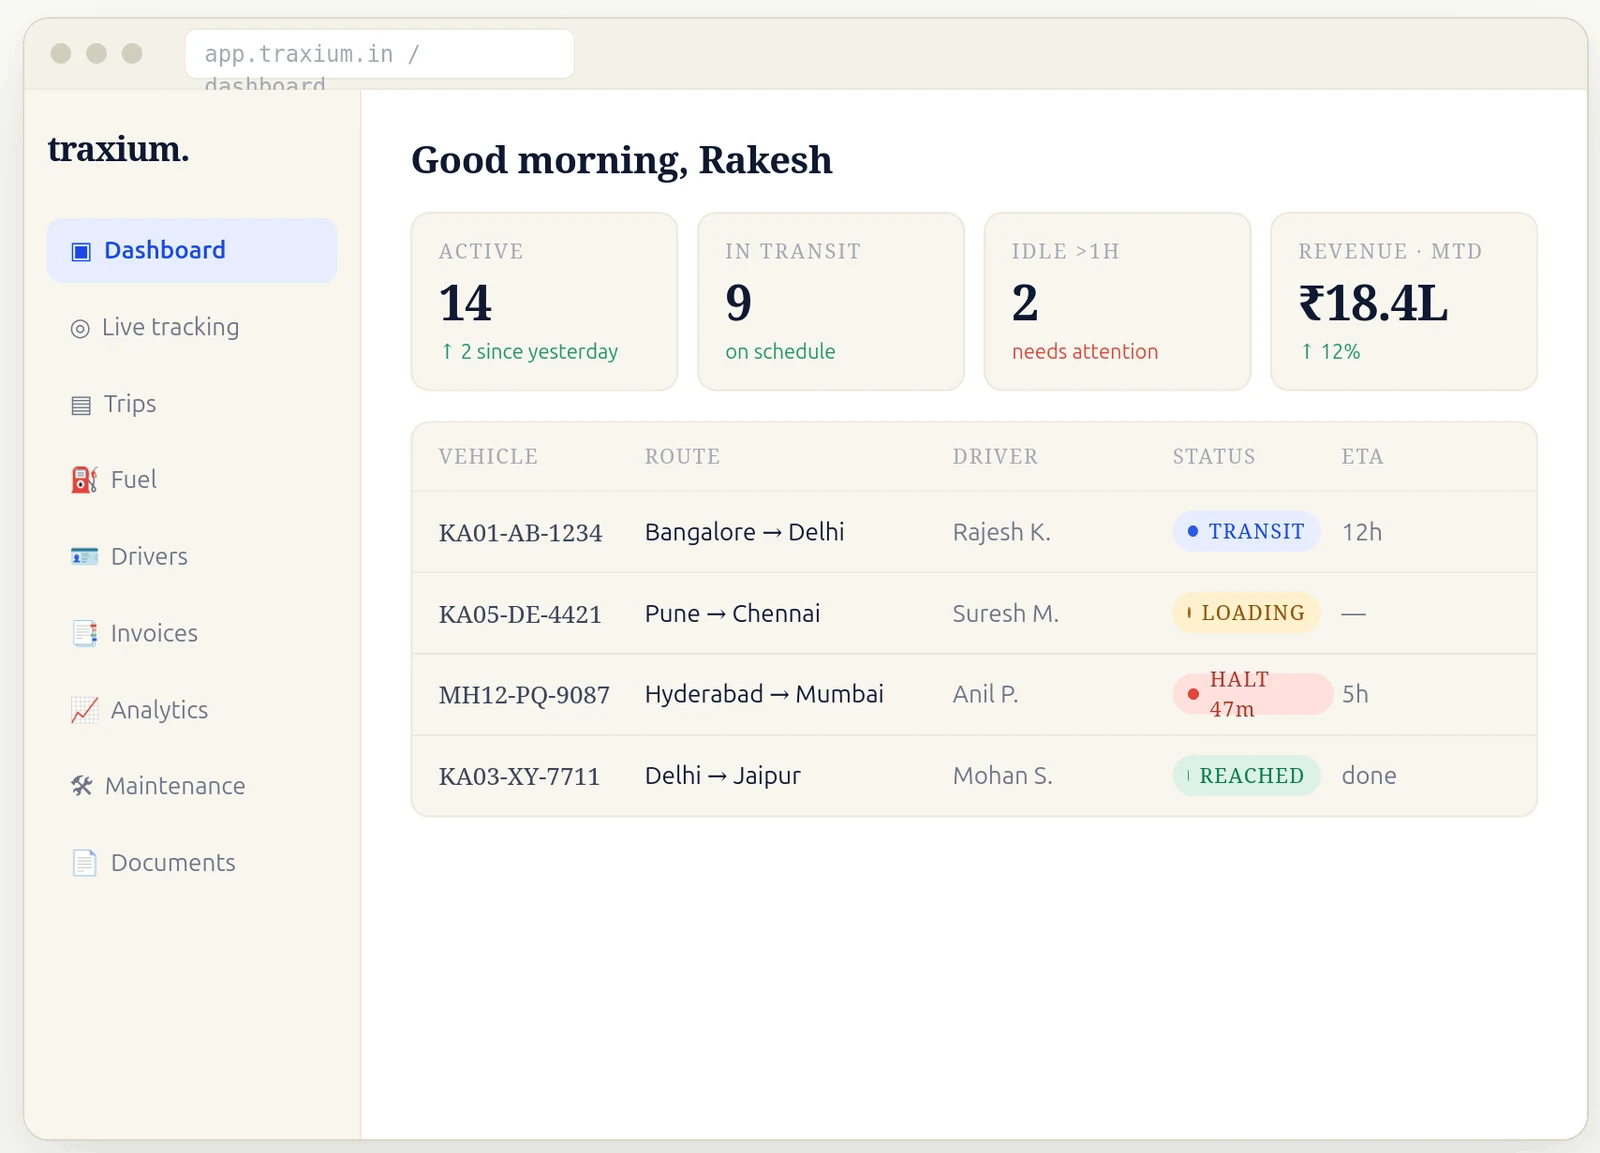
Task: Click the REACHED status badge
Action: [1246, 776]
